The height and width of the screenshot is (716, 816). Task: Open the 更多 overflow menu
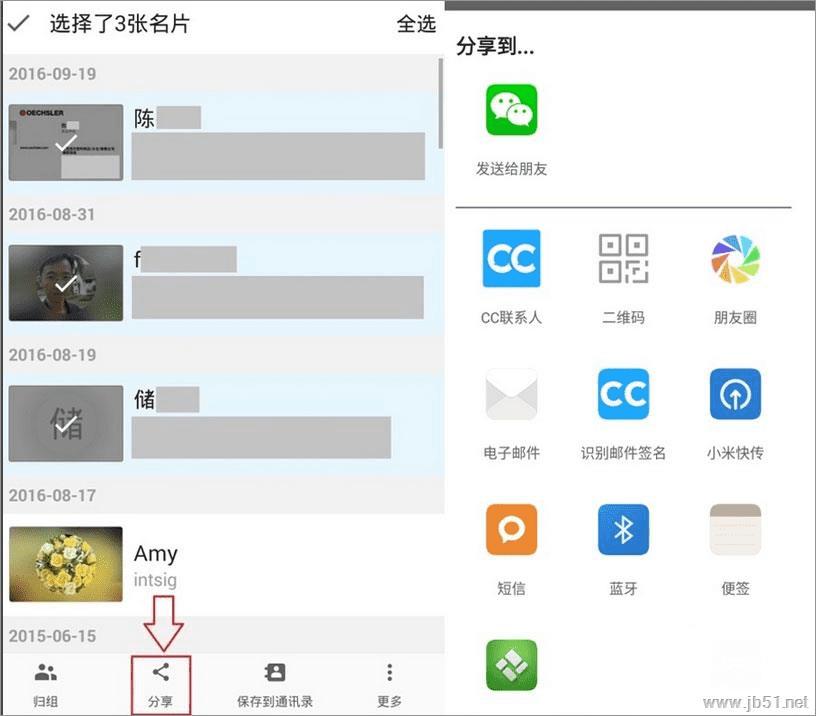(389, 684)
